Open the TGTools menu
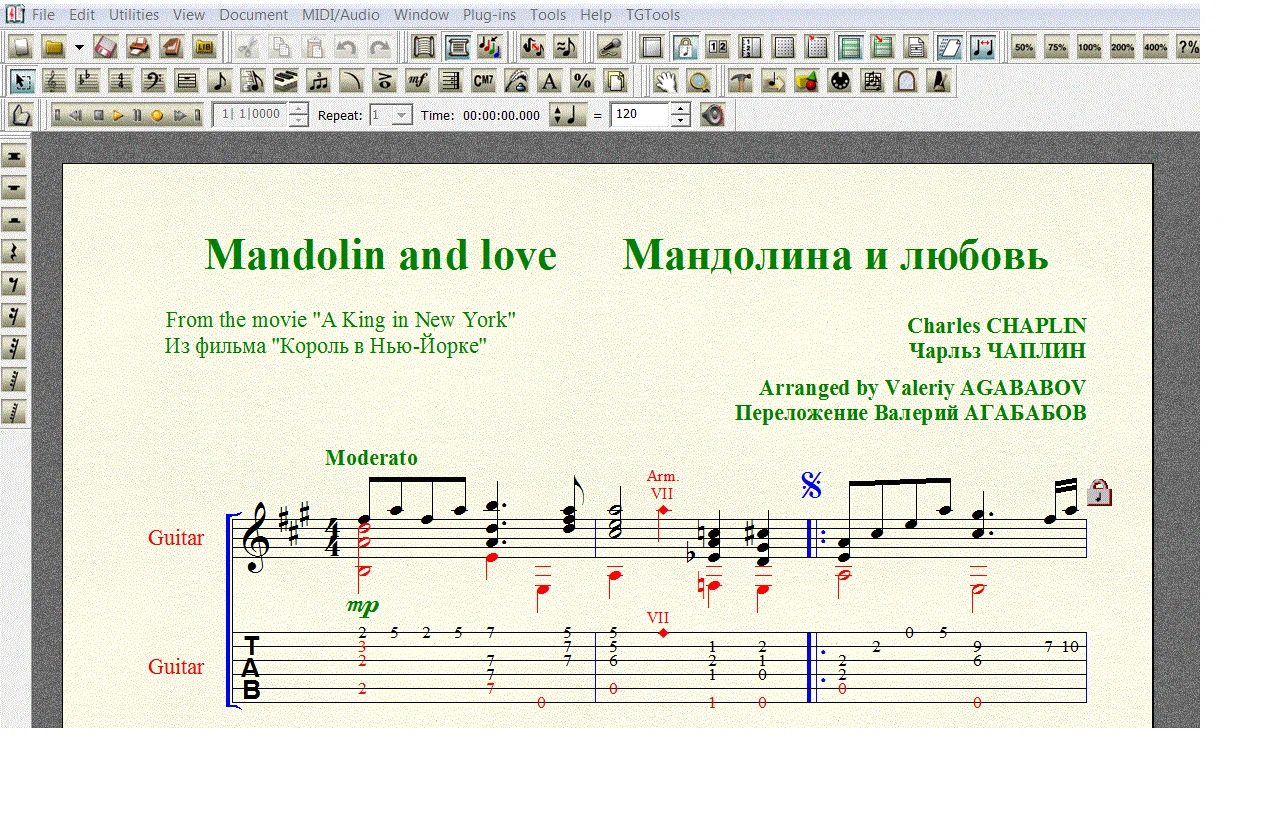The image size is (1274, 817). (x=653, y=15)
